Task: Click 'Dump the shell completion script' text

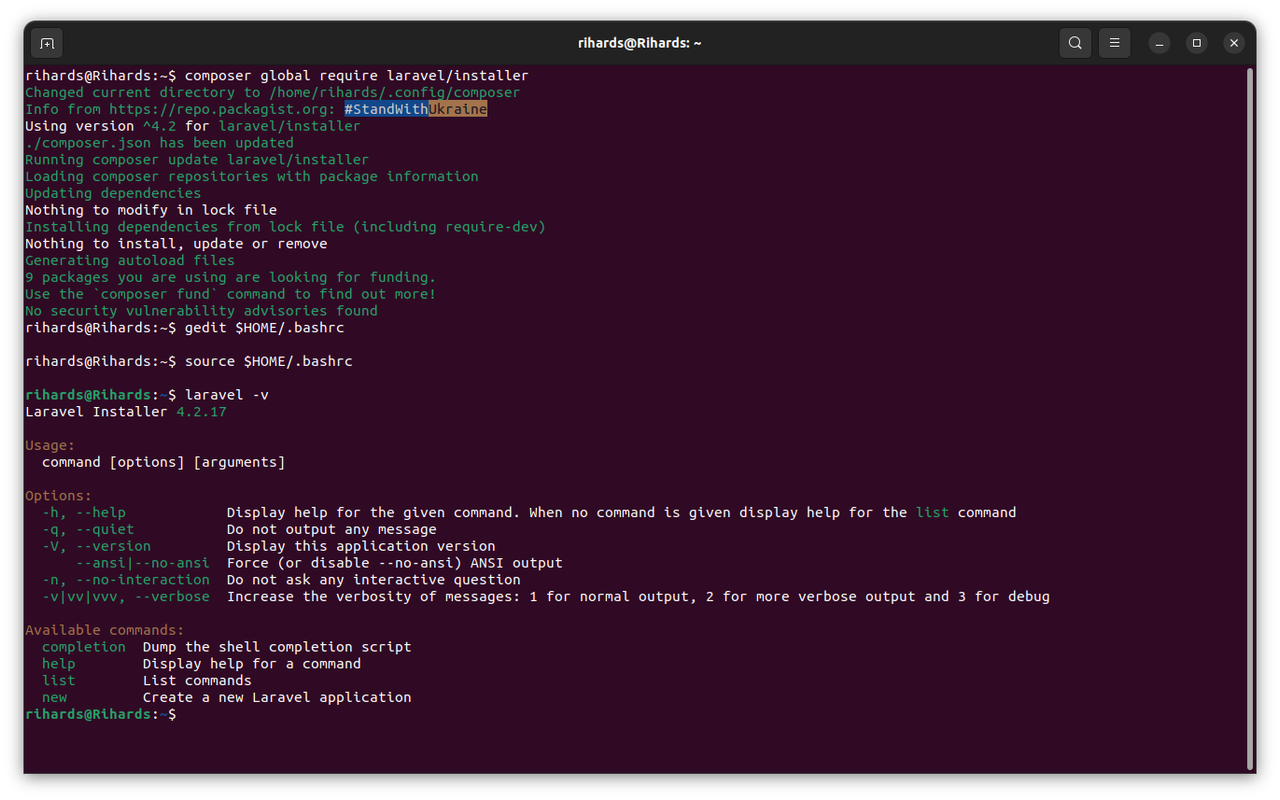Action: [x=277, y=647]
